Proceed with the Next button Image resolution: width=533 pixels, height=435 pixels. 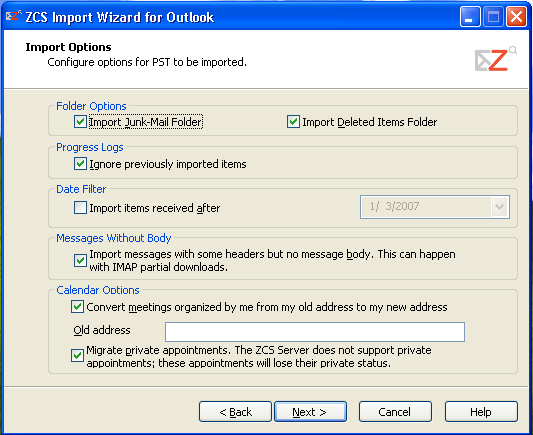tap(310, 412)
